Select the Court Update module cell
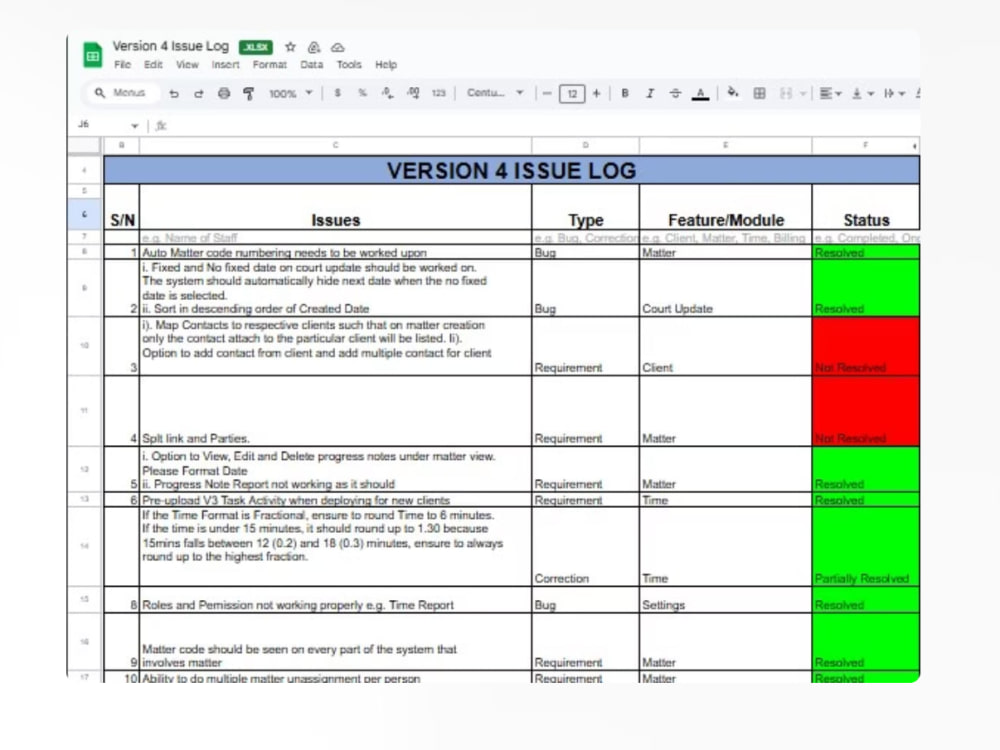The image size is (1000, 750). pyautogui.click(x=726, y=288)
